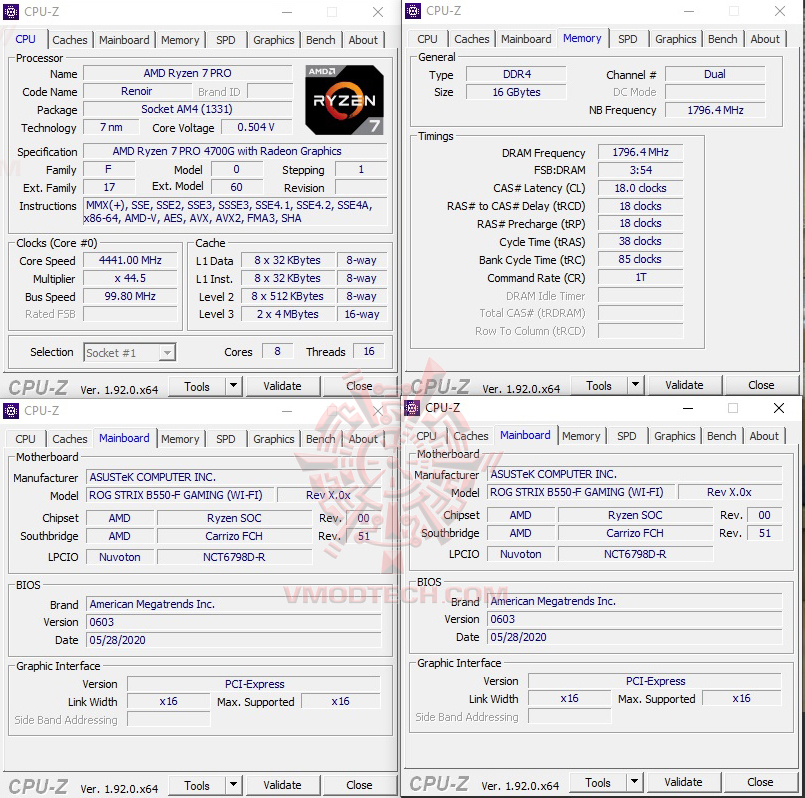Click Validate button in bottom-right Mainboard window
This screenshot has height=798, width=805.
[x=683, y=782]
